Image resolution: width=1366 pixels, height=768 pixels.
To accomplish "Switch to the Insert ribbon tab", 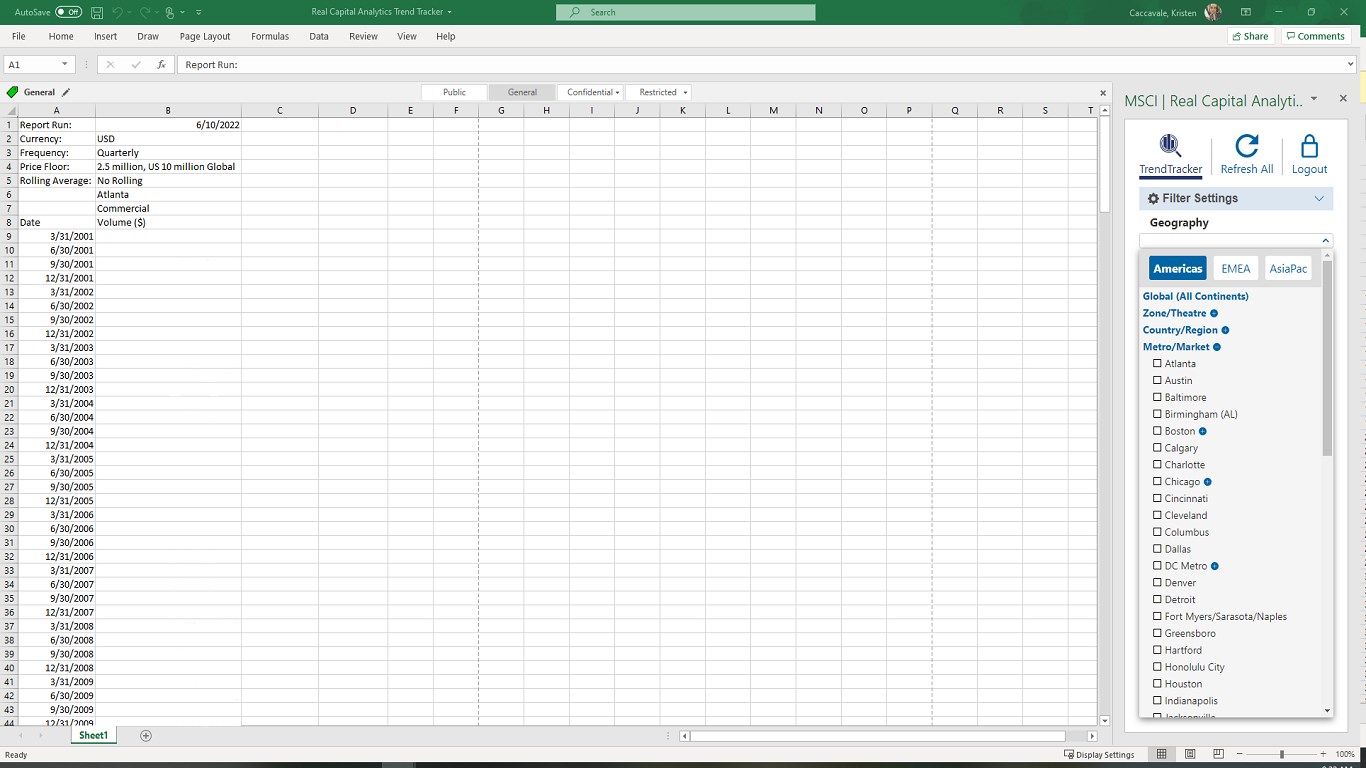I will point(105,36).
